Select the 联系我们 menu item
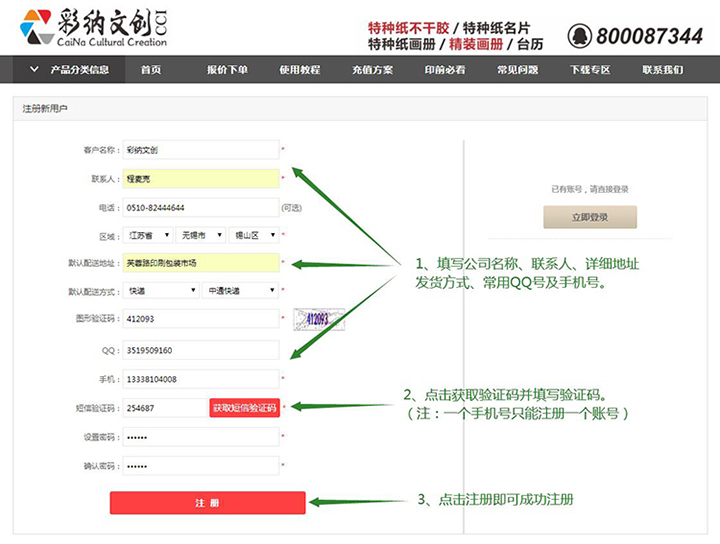Image resolution: width=720 pixels, height=544 pixels. (x=662, y=70)
